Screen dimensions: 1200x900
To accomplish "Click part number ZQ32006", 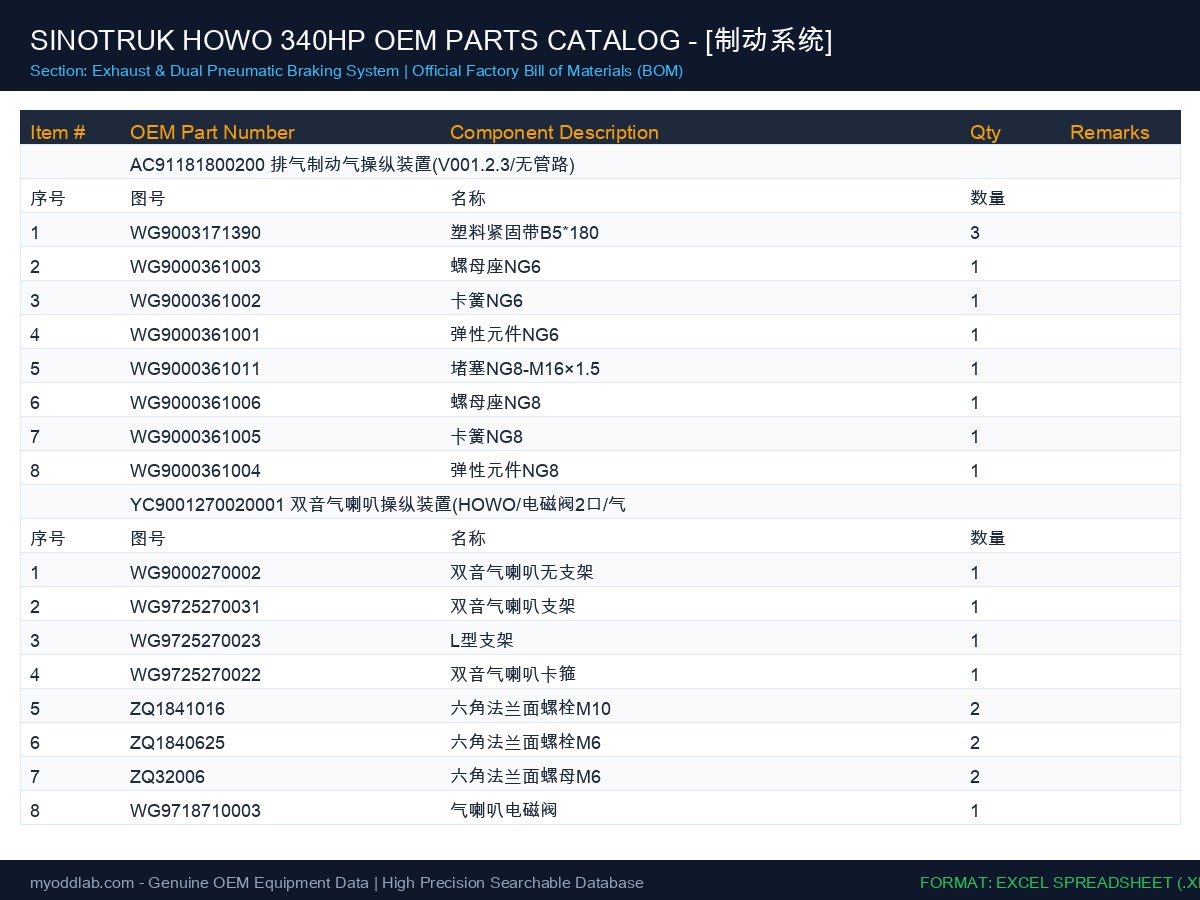I will point(167,777).
